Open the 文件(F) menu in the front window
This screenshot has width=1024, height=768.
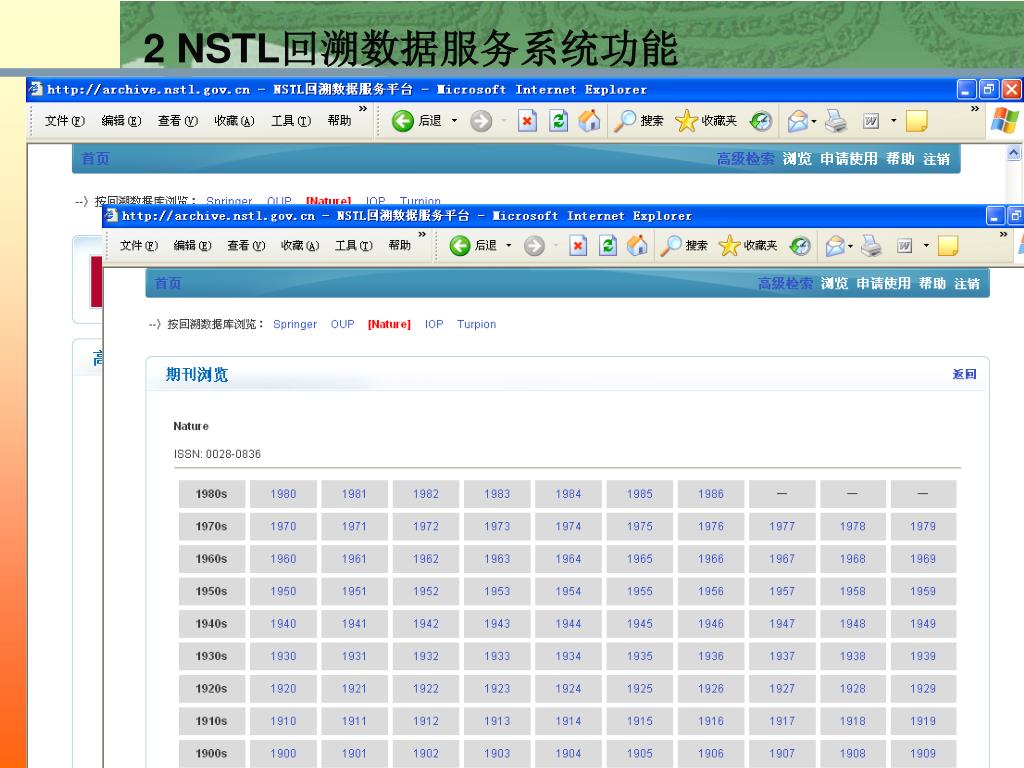click(x=138, y=246)
